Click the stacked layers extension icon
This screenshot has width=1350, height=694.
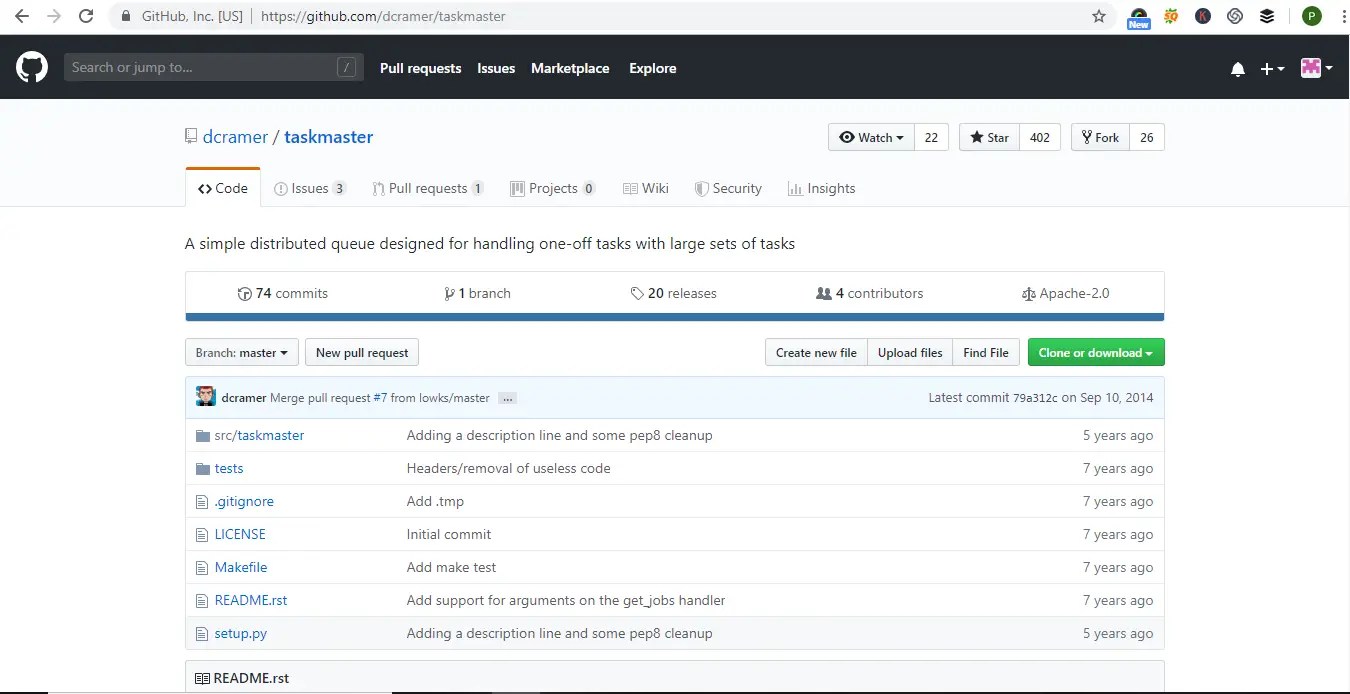click(x=1266, y=15)
